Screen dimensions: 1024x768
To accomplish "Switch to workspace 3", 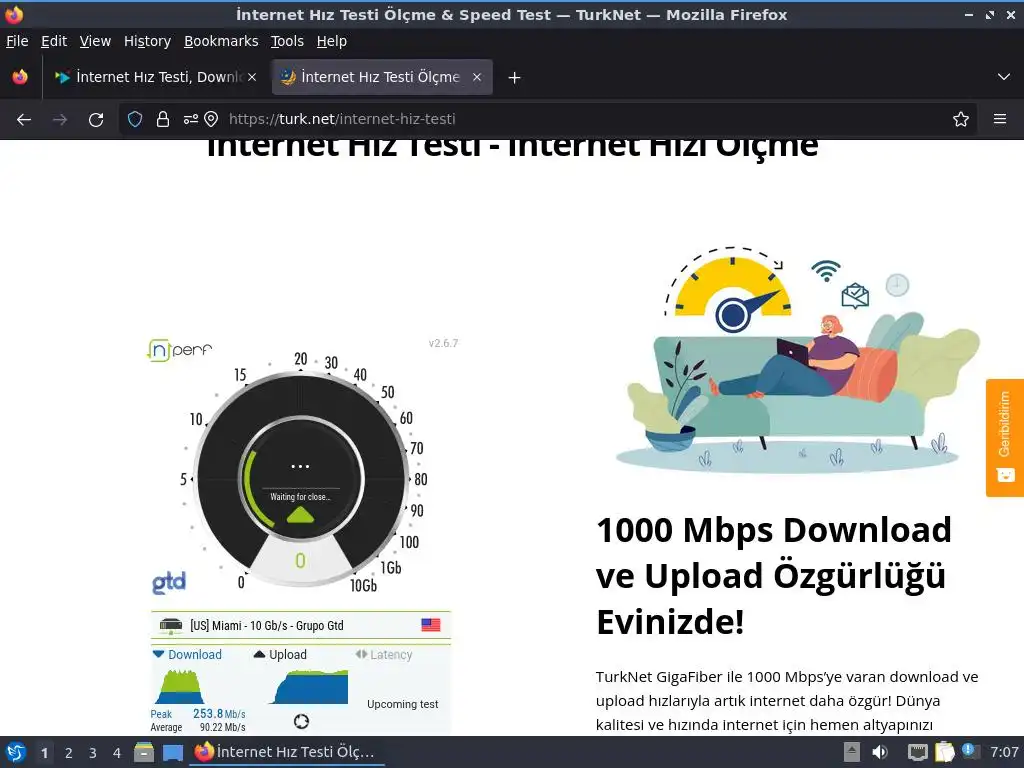I will tap(93, 753).
